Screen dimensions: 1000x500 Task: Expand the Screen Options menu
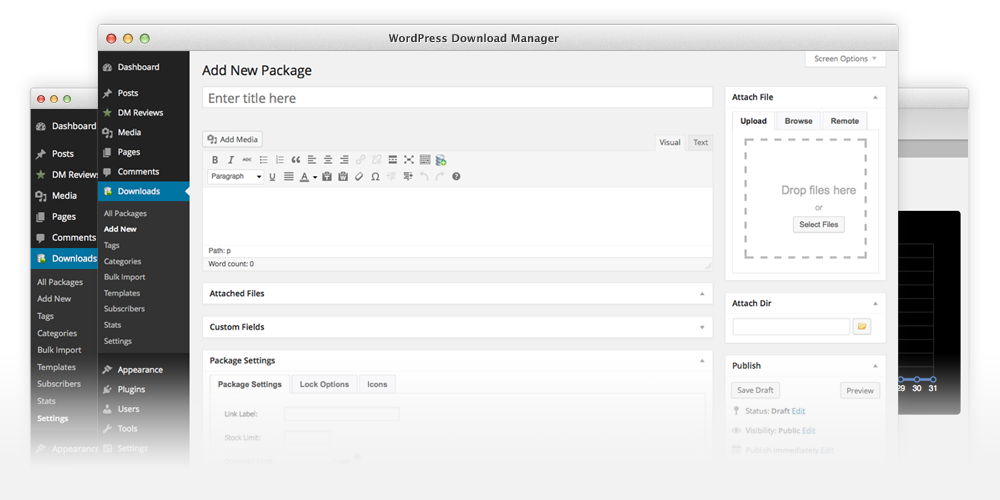845,59
